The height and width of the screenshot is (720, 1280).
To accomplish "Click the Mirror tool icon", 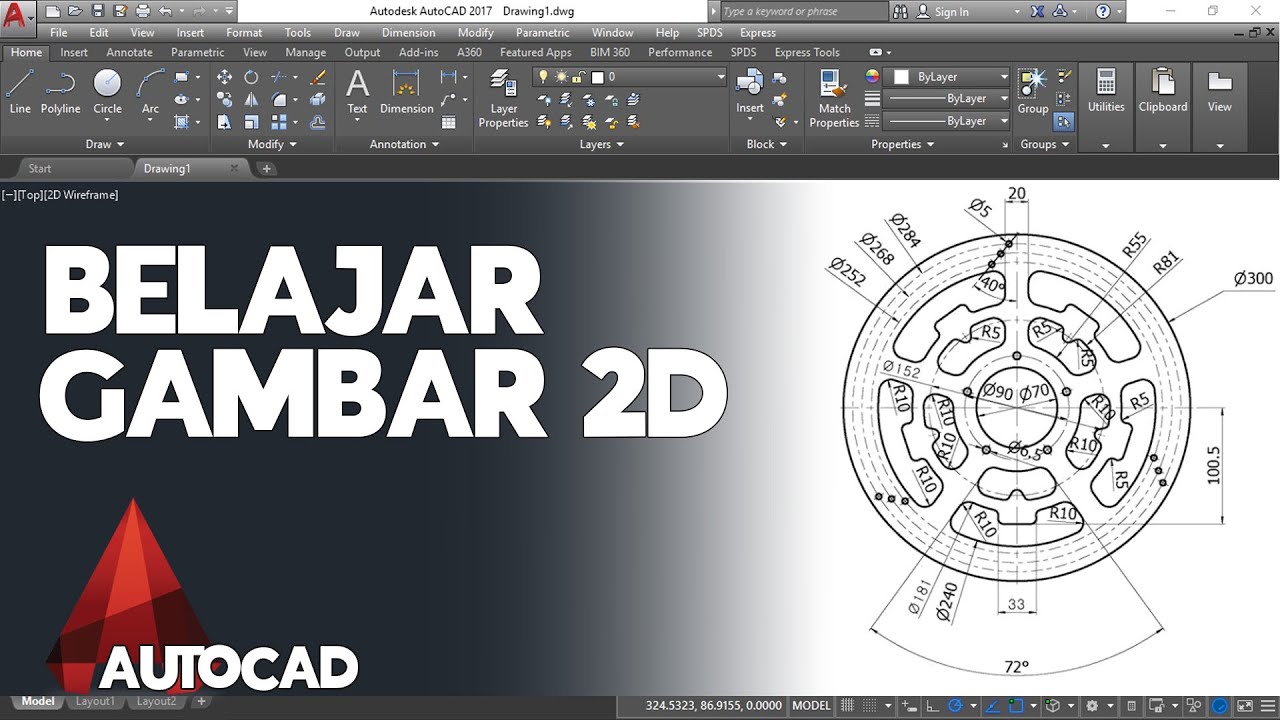I will (251, 99).
